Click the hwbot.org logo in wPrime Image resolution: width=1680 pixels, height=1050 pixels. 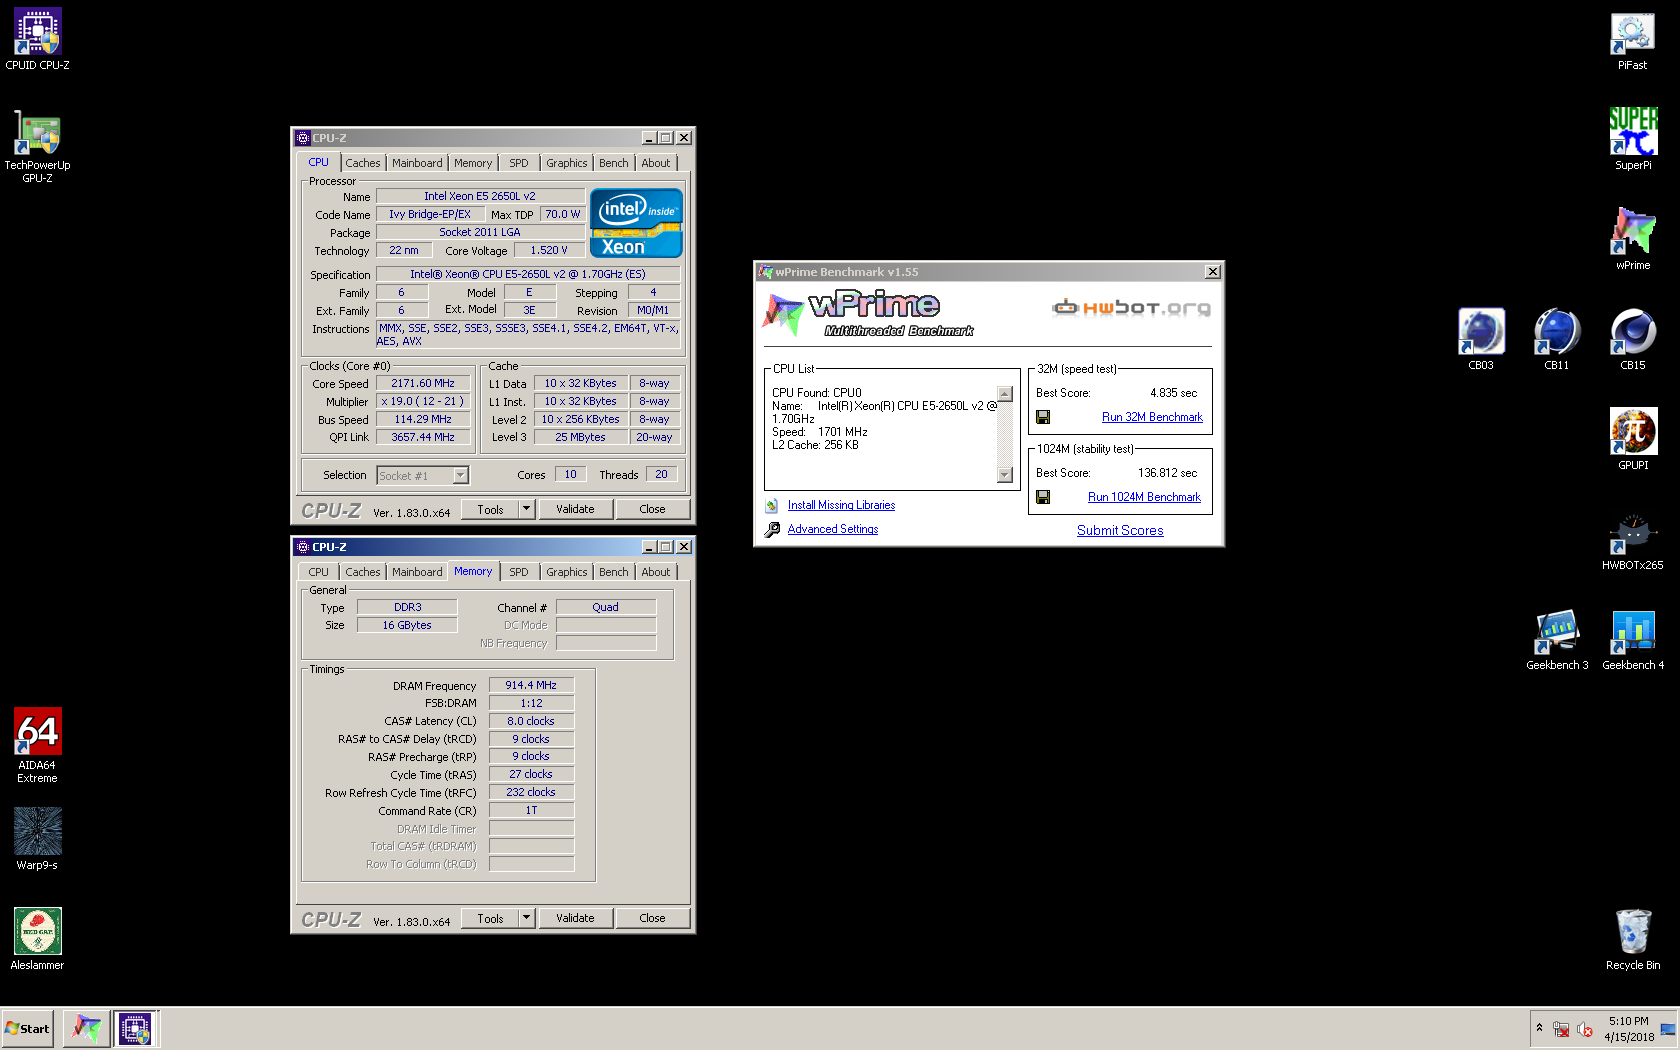1131,307
